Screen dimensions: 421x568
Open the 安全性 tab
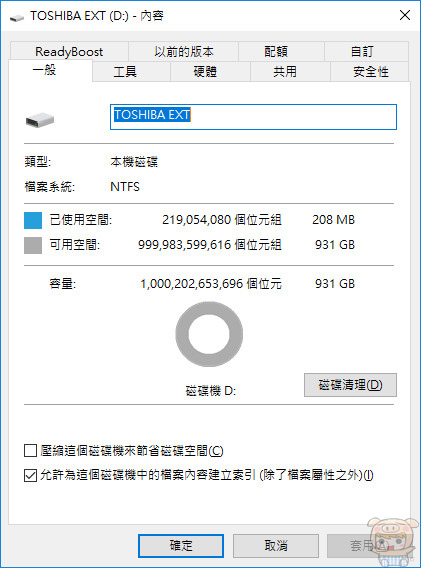pyautogui.click(x=371, y=71)
